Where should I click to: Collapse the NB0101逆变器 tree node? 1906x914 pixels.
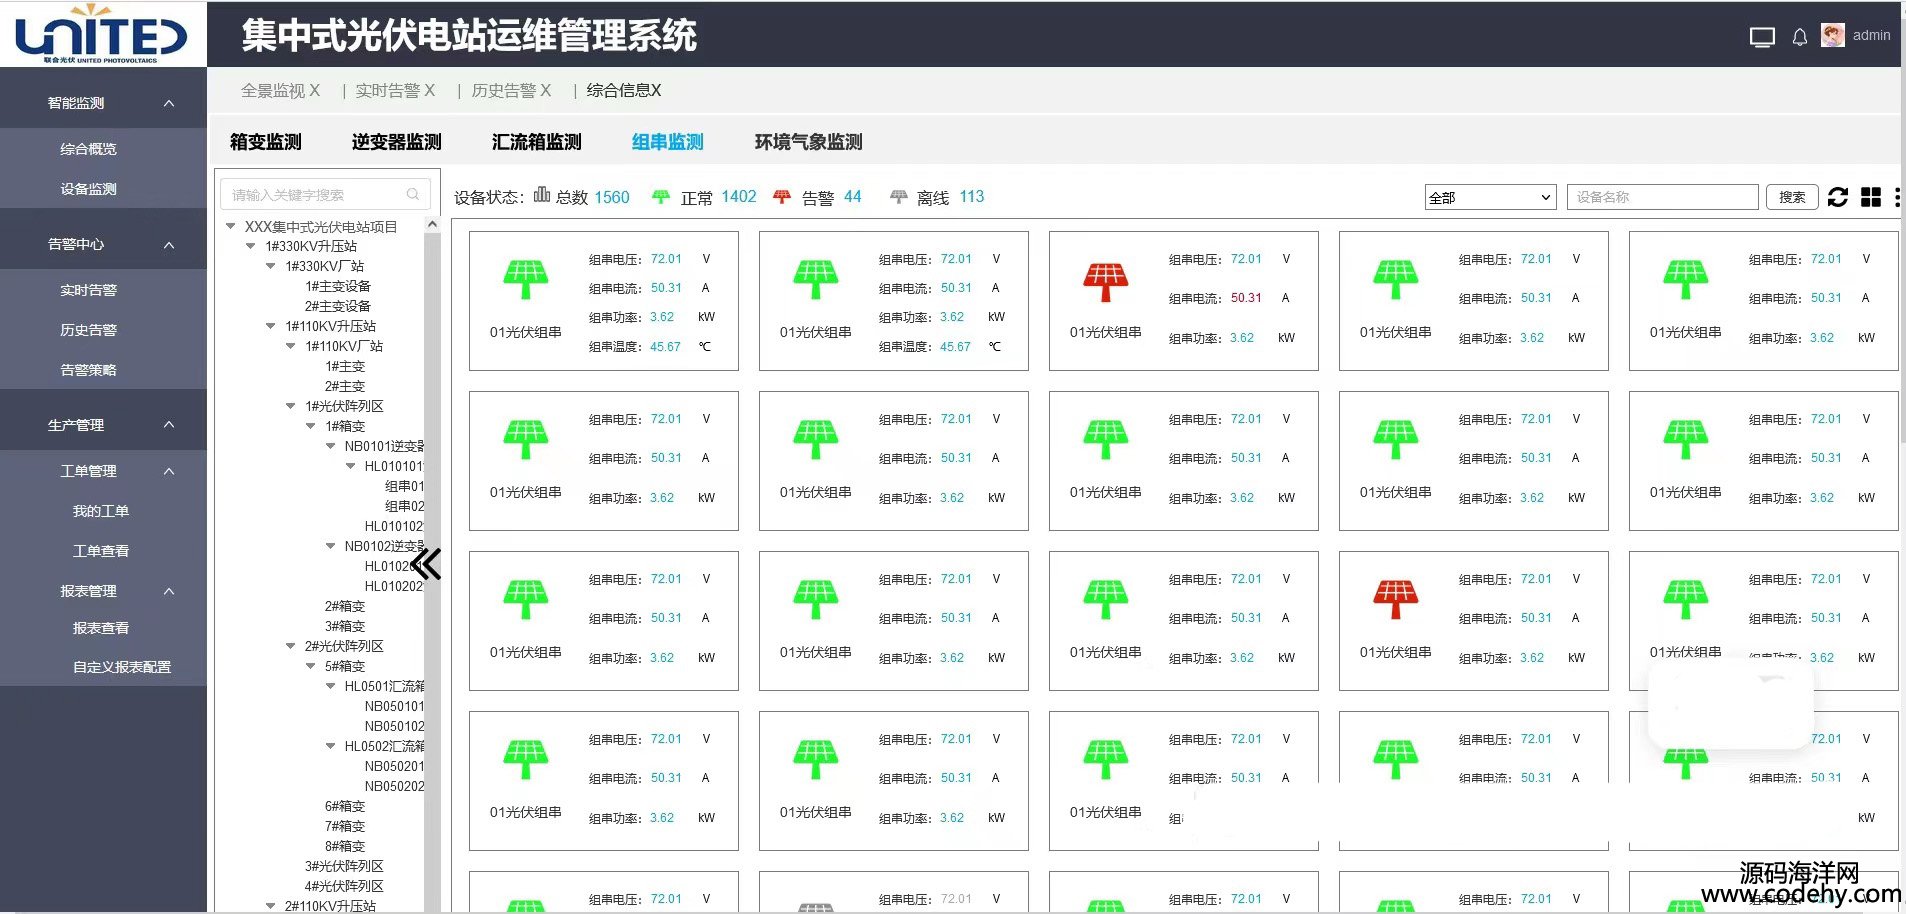[x=331, y=446]
